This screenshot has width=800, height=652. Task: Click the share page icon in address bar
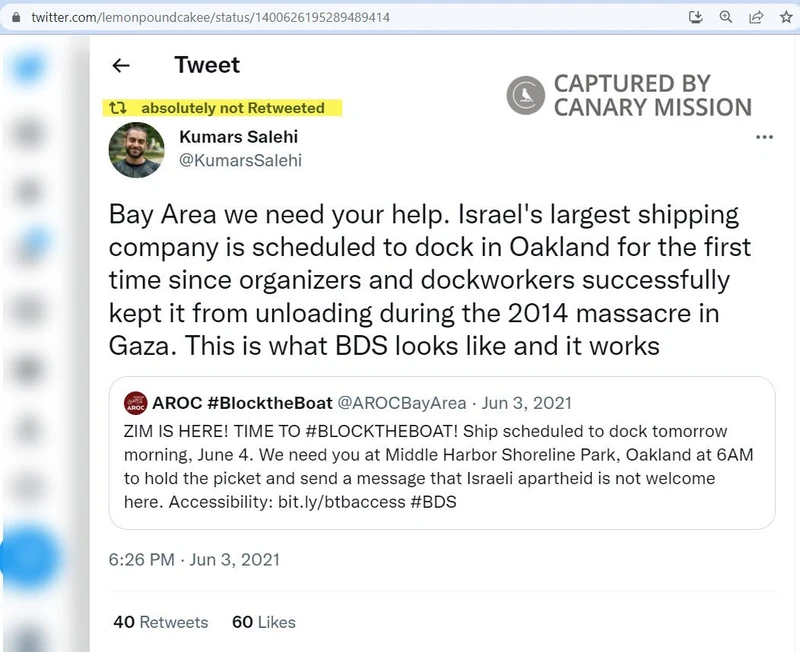coord(756,17)
